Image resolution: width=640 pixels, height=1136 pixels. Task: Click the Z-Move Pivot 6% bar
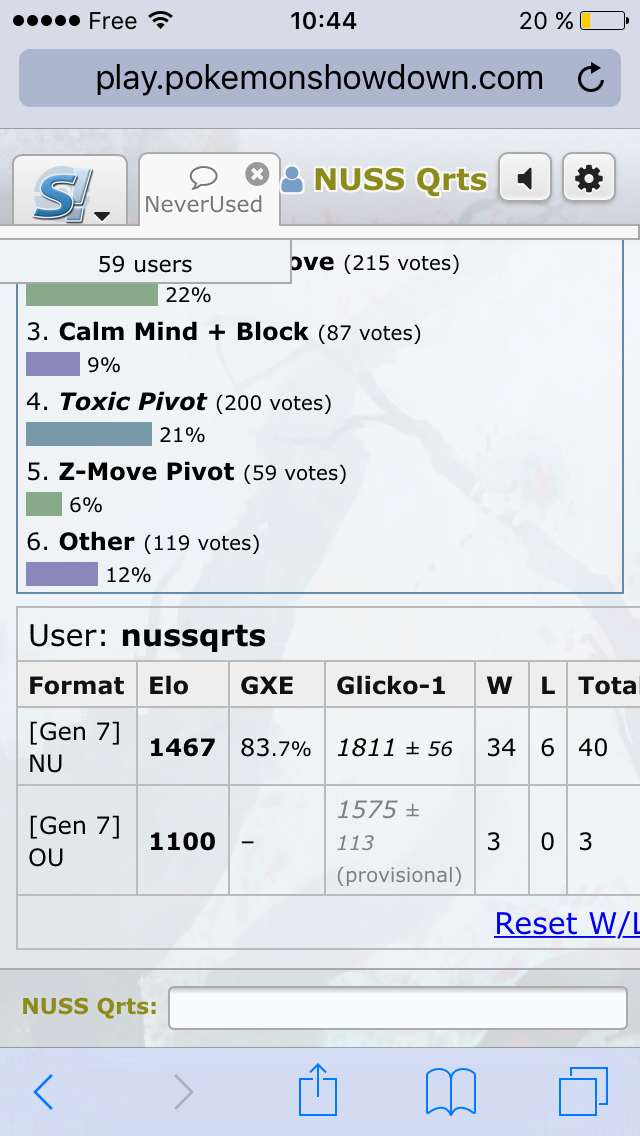click(44, 504)
